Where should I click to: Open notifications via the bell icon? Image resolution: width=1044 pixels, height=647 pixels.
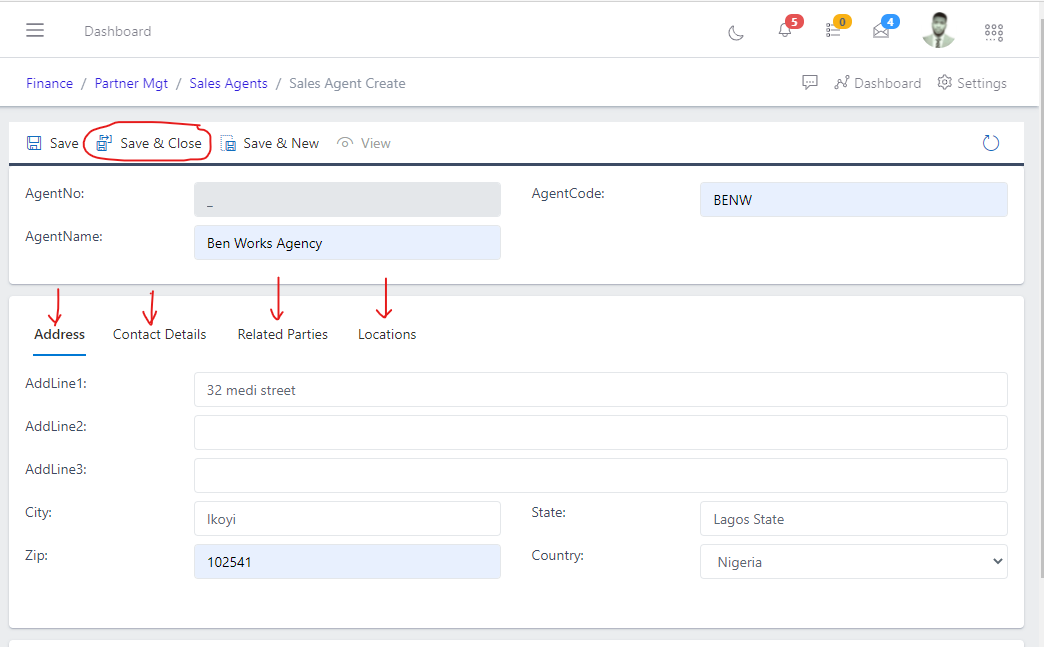pos(785,31)
